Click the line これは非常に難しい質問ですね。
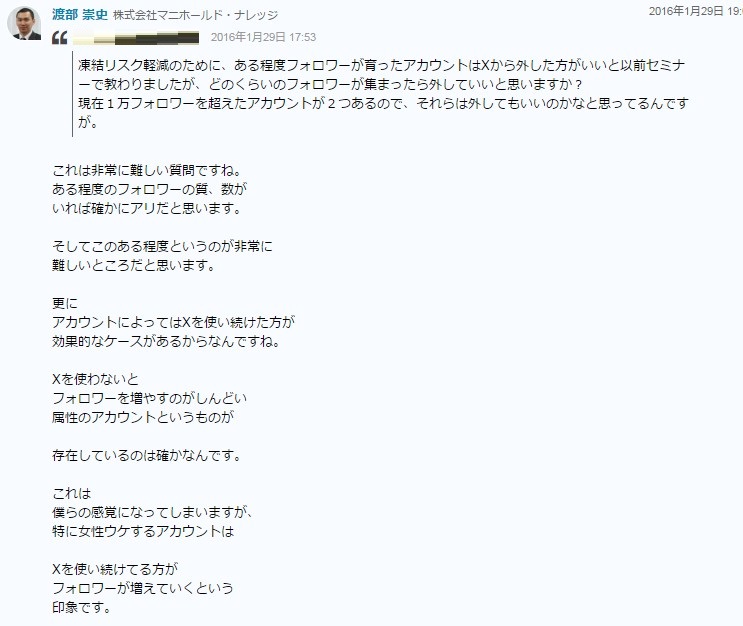This screenshot has height=626, width=743. coord(148,170)
